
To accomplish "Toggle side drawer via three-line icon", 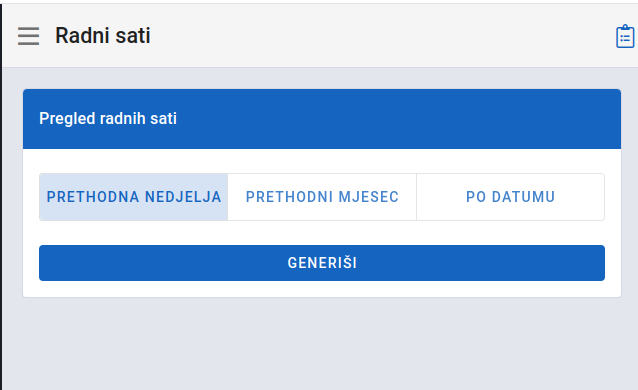I will pos(28,36).
